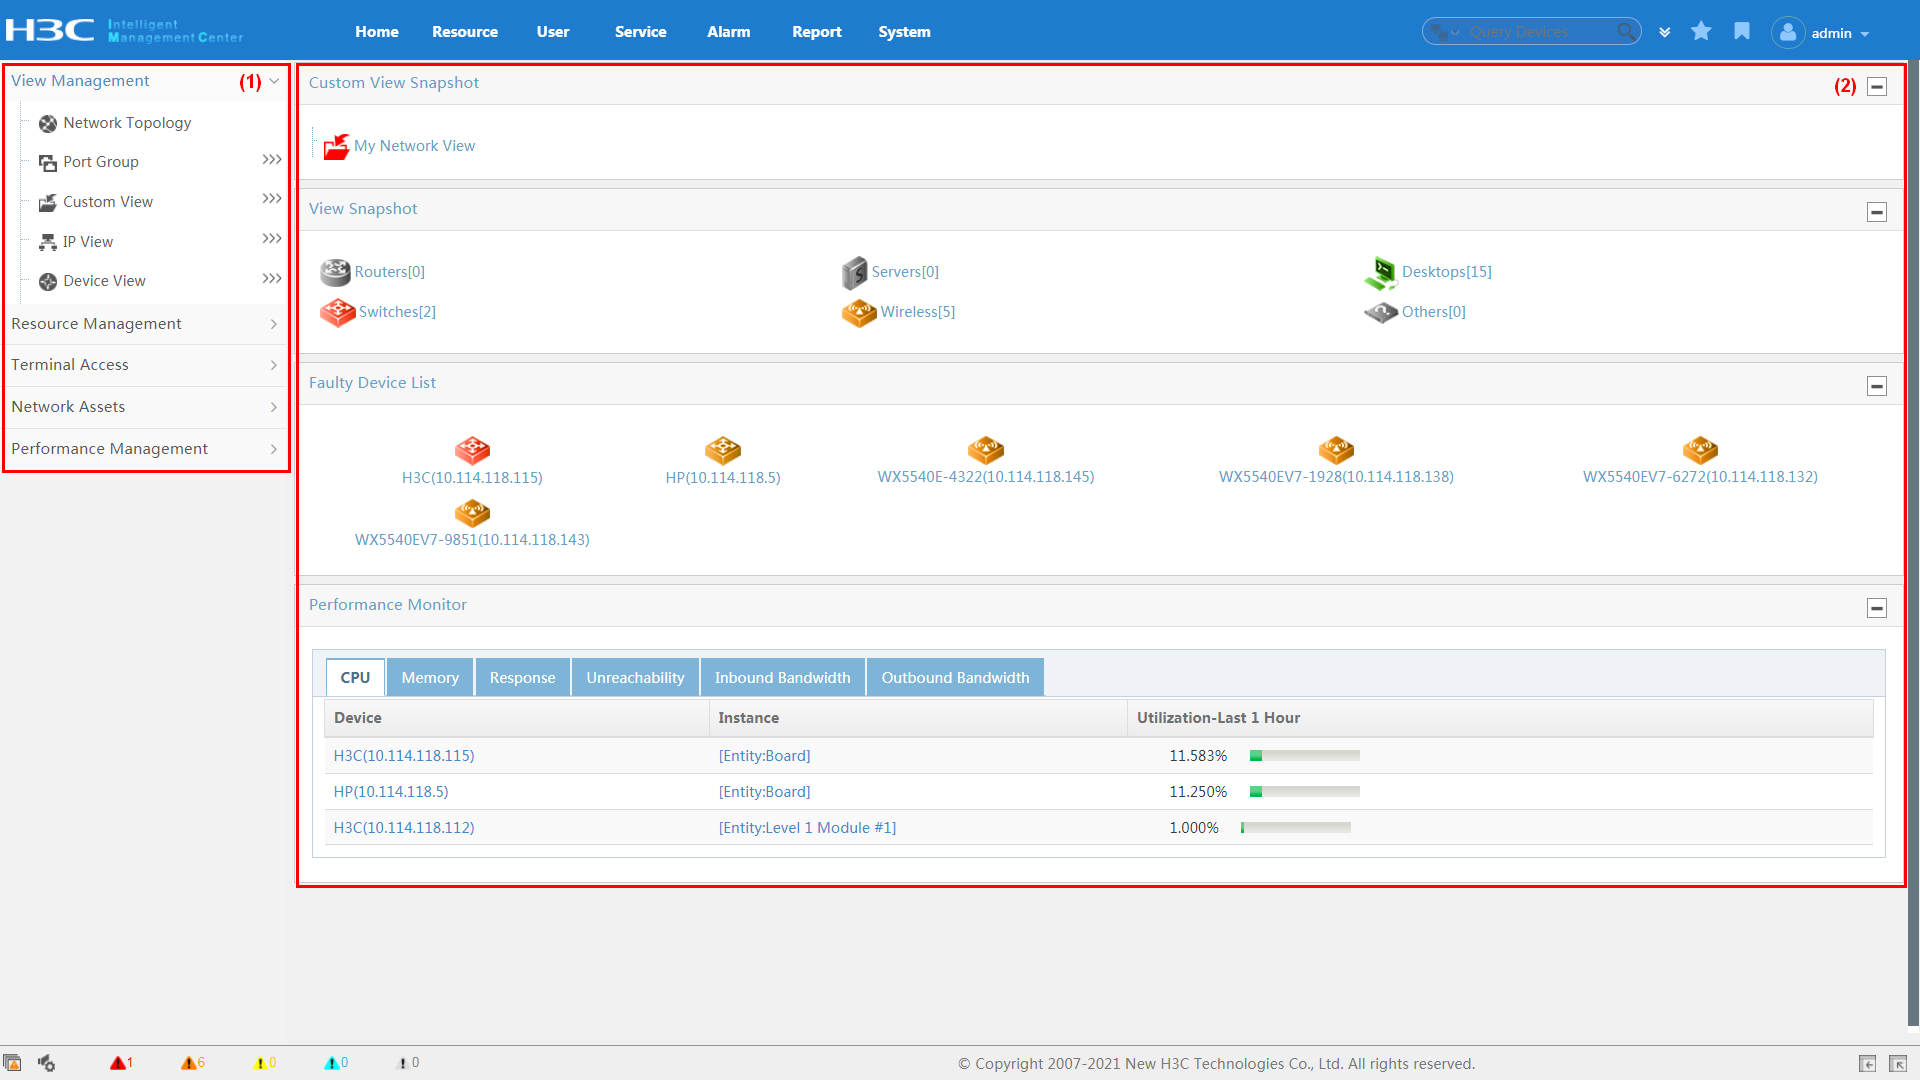Click the red Switches device icon
Screen dimensions: 1920x1080
point(337,312)
